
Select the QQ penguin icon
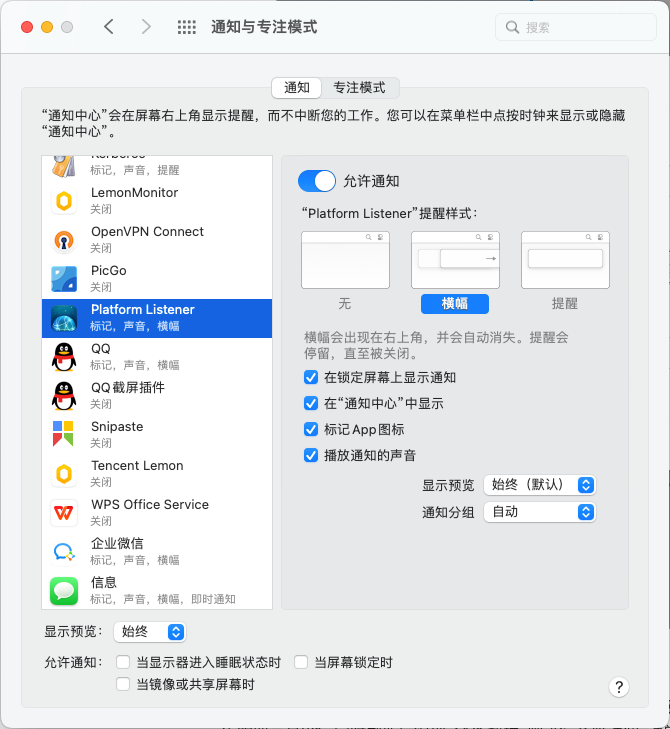tap(64, 357)
